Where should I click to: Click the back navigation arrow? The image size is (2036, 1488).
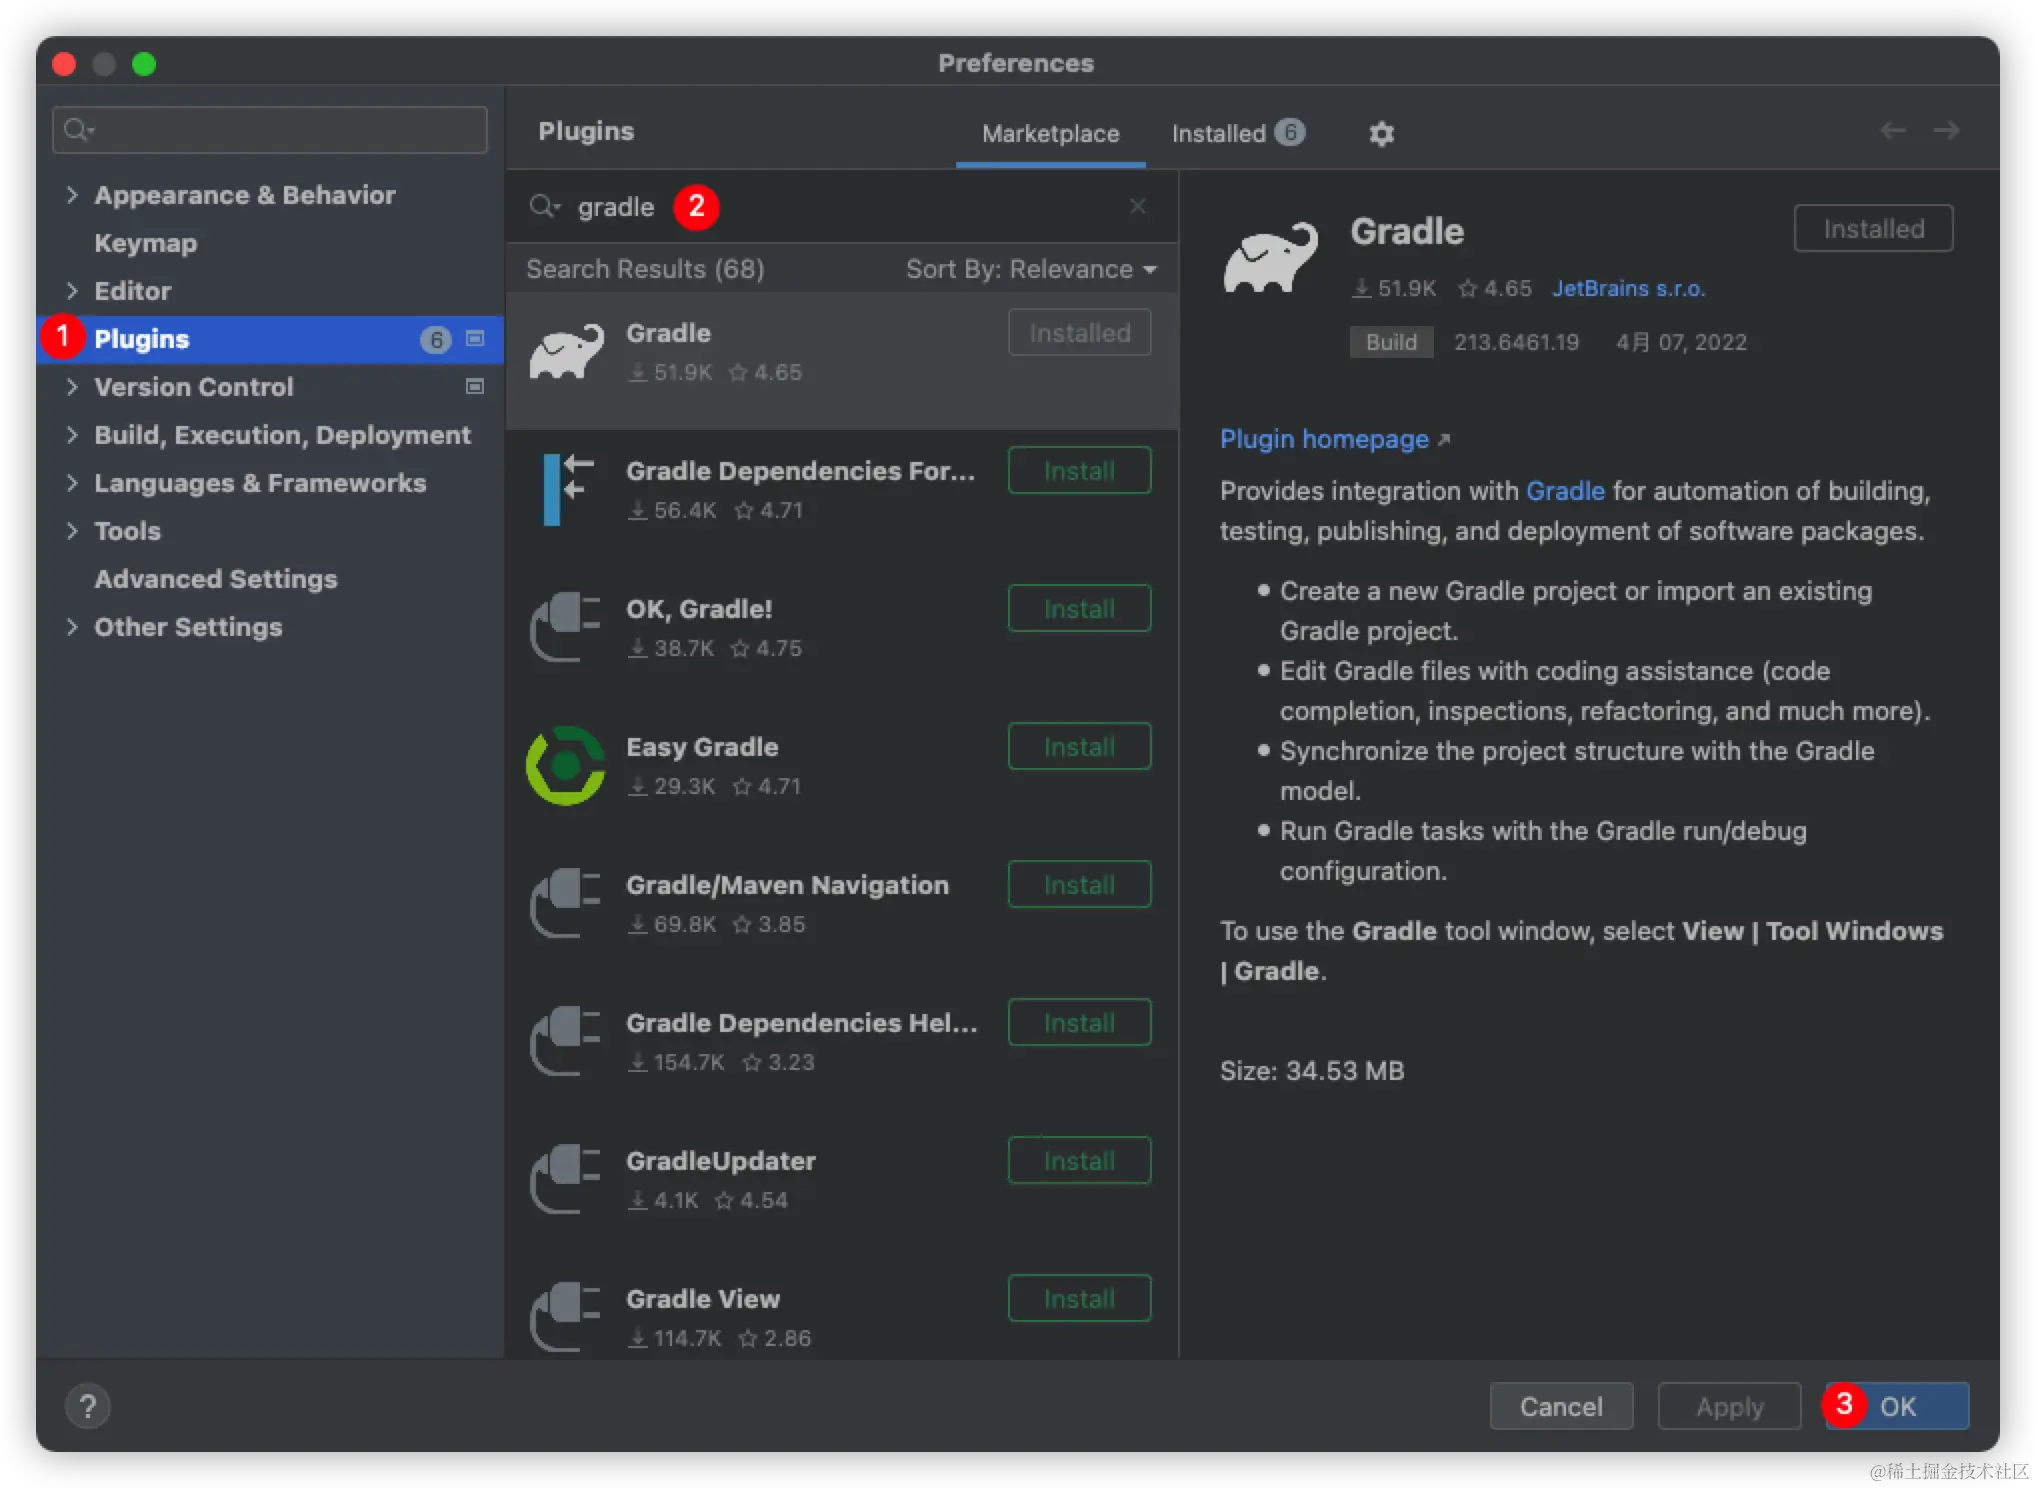click(x=1892, y=131)
